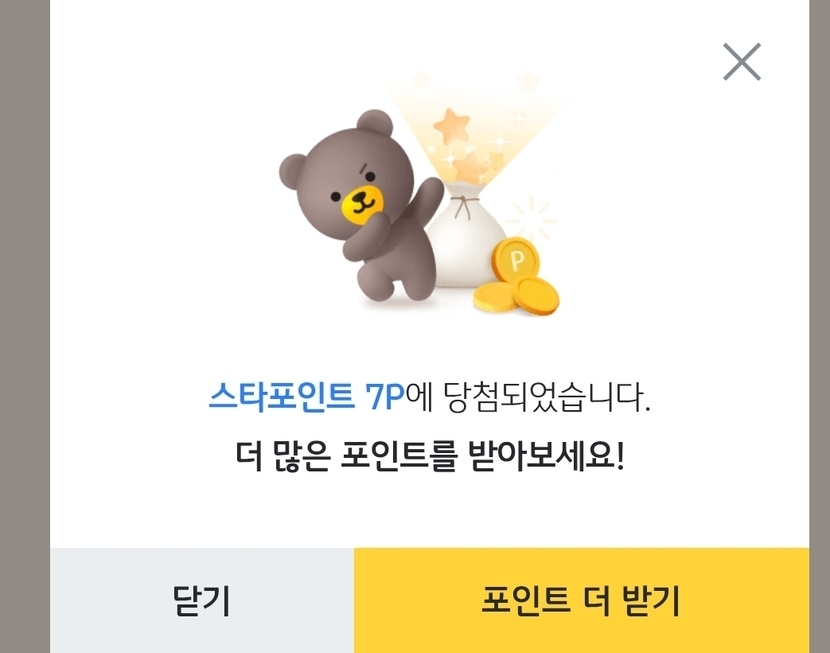
Task: Click the sparkle burst beside the coin
Action: pos(531,218)
